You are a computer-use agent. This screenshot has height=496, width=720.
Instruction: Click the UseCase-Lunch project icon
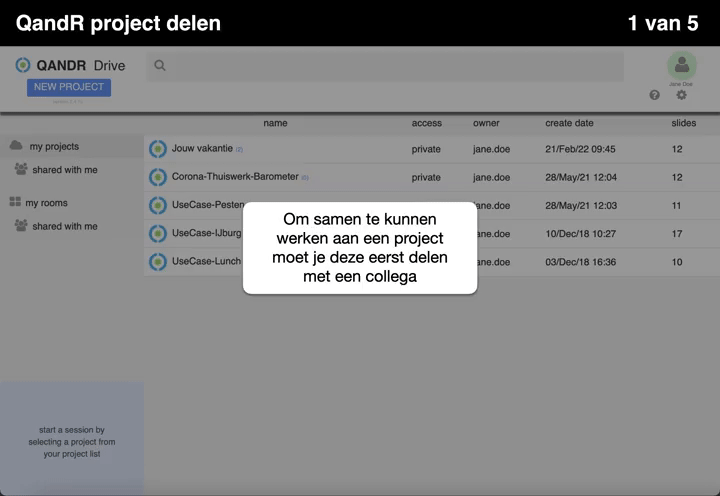point(158,261)
